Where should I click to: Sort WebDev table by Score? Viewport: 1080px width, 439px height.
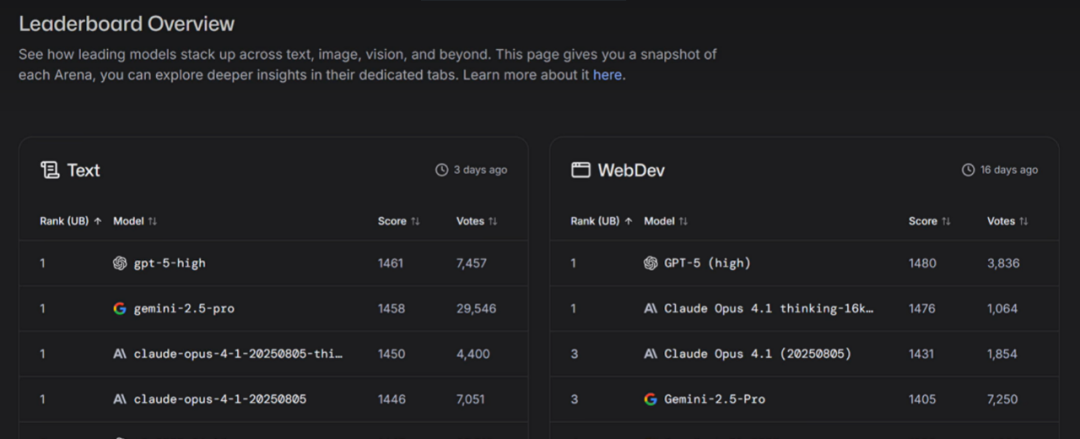[929, 221]
